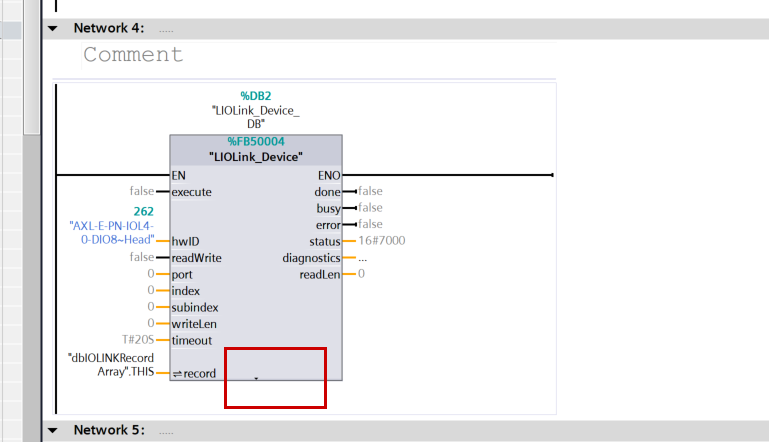Viewport: 769px width, 442px height.
Task: Select the %DB2 instance data block label
Action: coord(256,95)
